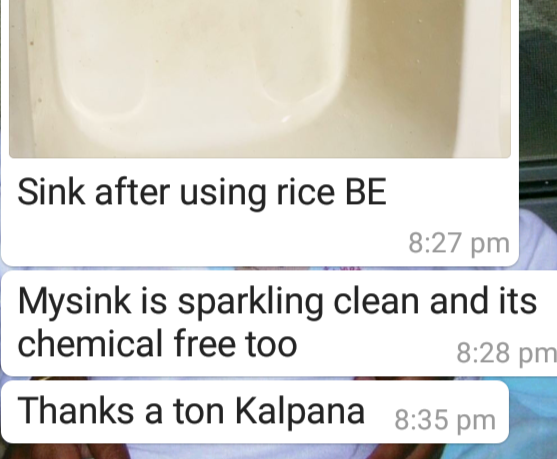Click the word 'Thanks' in the last bubble
The height and width of the screenshot is (459, 557).
tap(75, 411)
